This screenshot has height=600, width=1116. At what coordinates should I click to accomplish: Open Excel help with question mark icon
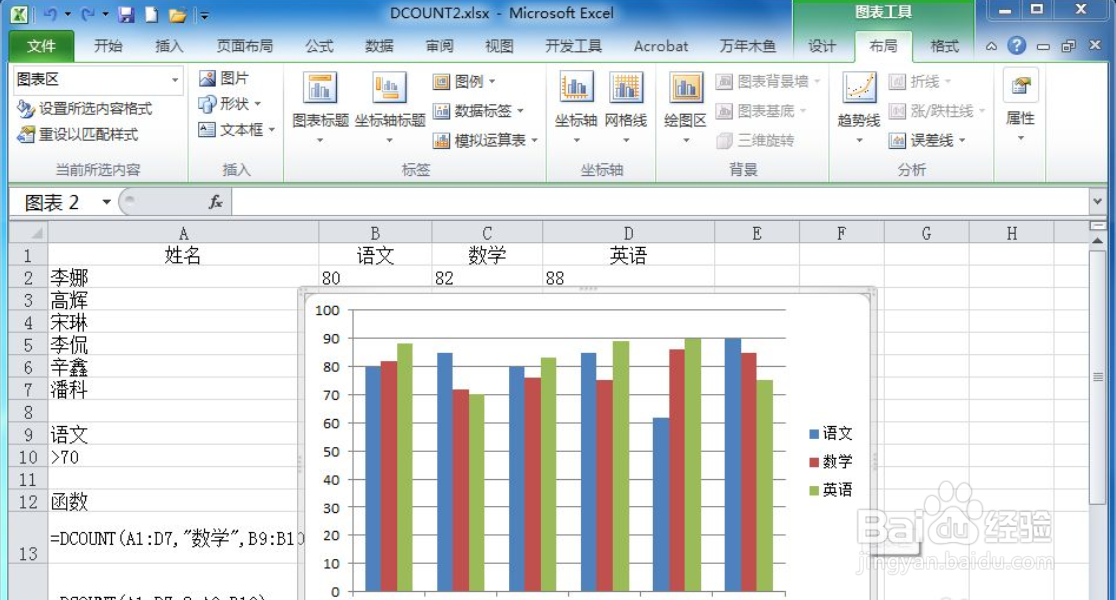click(x=1017, y=46)
